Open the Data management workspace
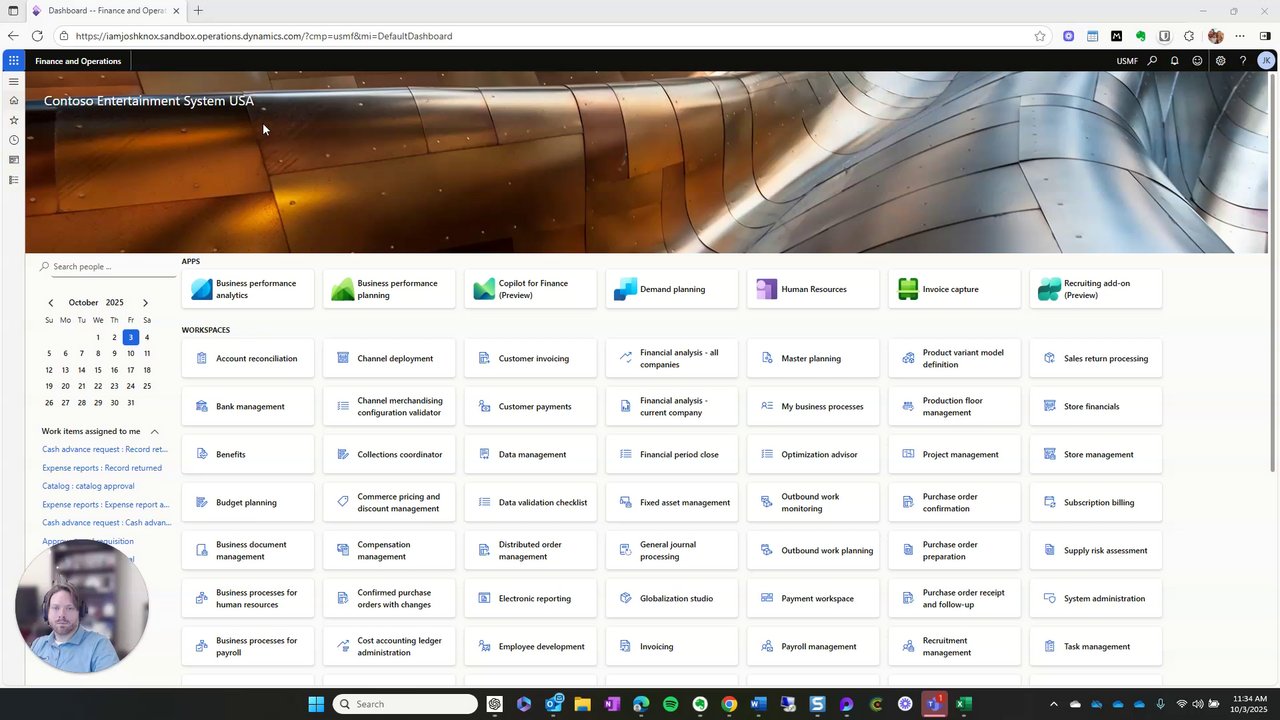 (x=531, y=454)
